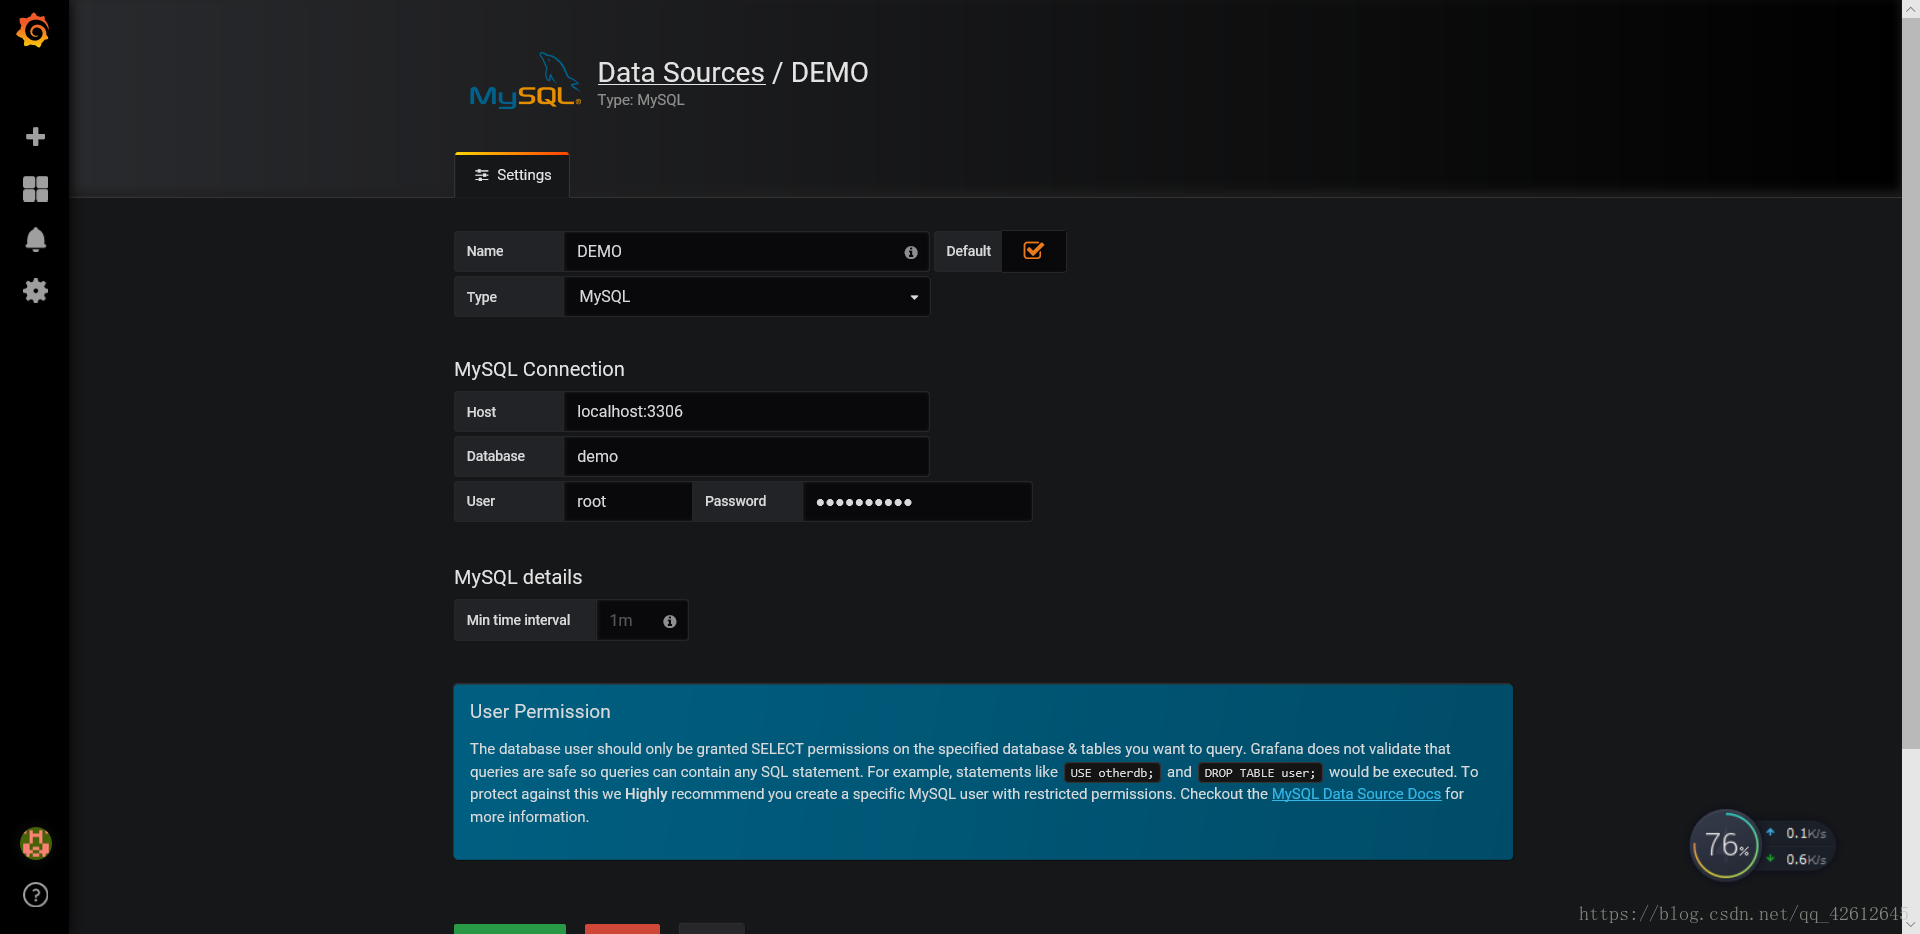Toggle the Default data source checkbox
This screenshot has width=1920, height=934.
coord(1034,251)
